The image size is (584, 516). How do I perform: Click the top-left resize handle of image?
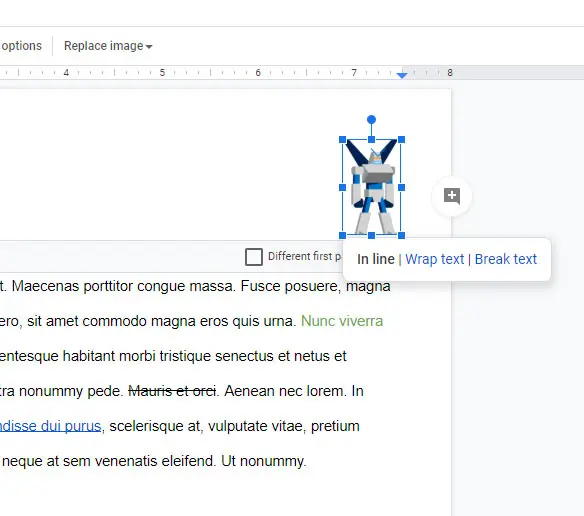coord(343,140)
